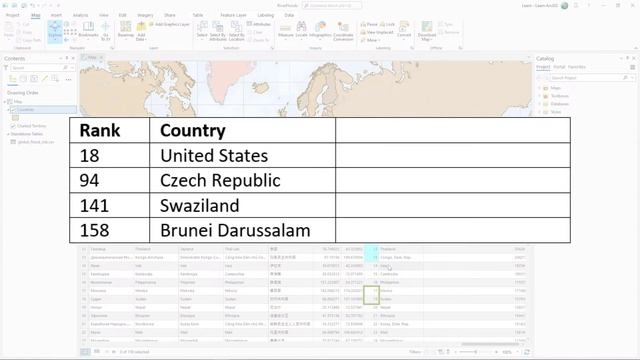Screen dimensions: 640x360
Task: Switch to the Analysis ribbon tab
Action: 80,15
